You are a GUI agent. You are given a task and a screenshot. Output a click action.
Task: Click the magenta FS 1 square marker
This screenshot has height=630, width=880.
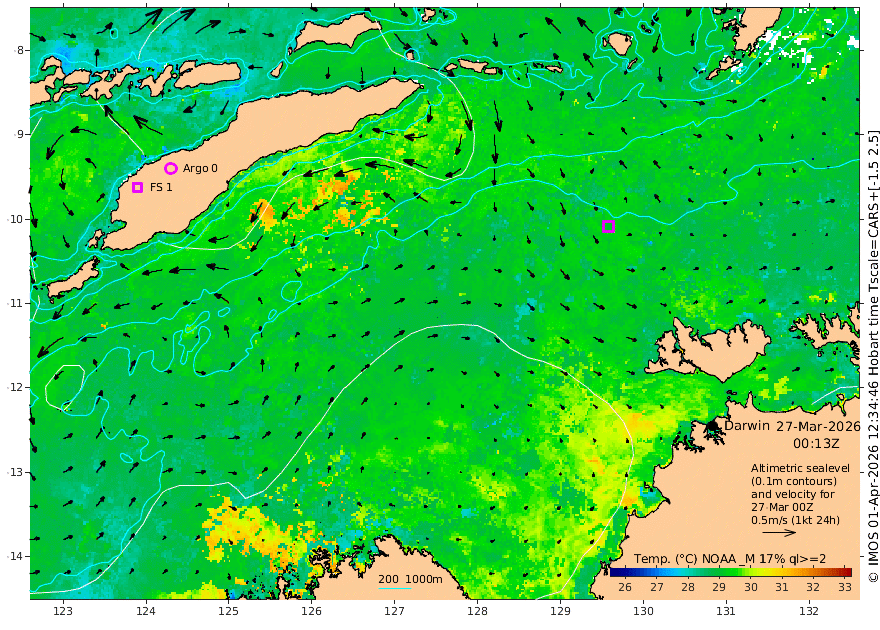tap(138, 187)
